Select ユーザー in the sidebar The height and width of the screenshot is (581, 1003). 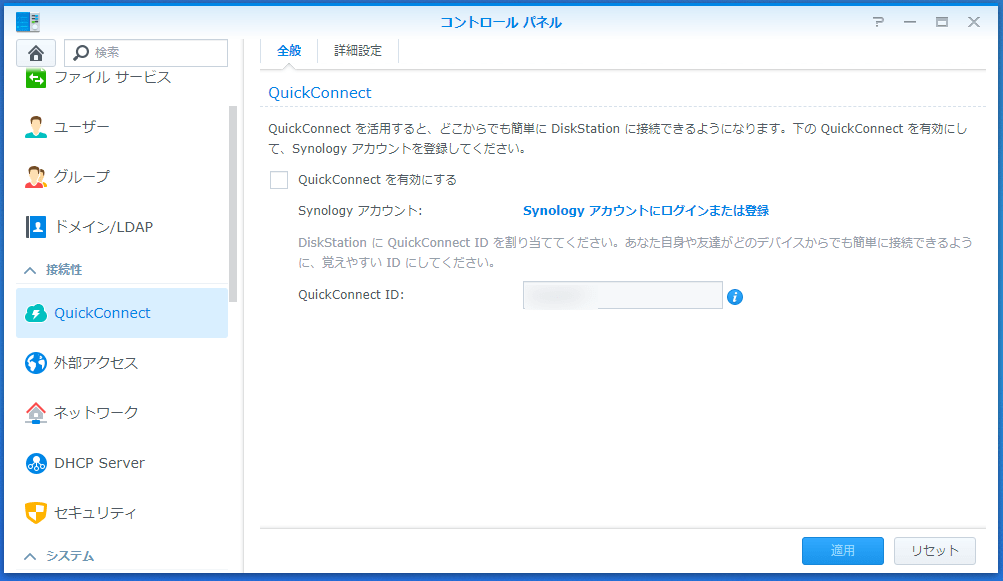point(122,127)
